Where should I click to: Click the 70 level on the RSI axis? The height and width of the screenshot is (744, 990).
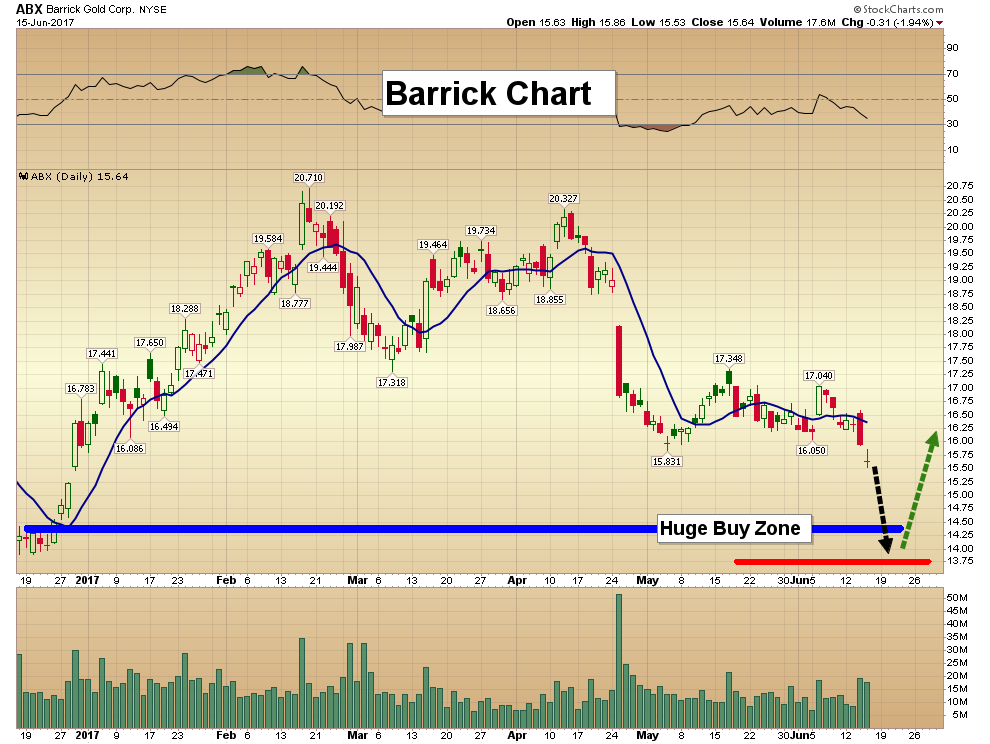953,74
